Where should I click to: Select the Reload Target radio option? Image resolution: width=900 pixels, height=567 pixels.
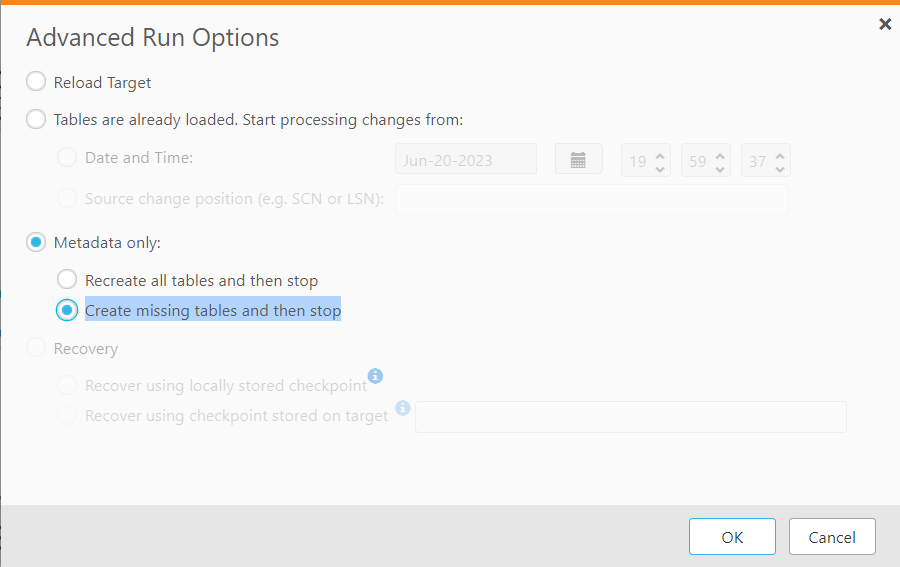pos(37,82)
